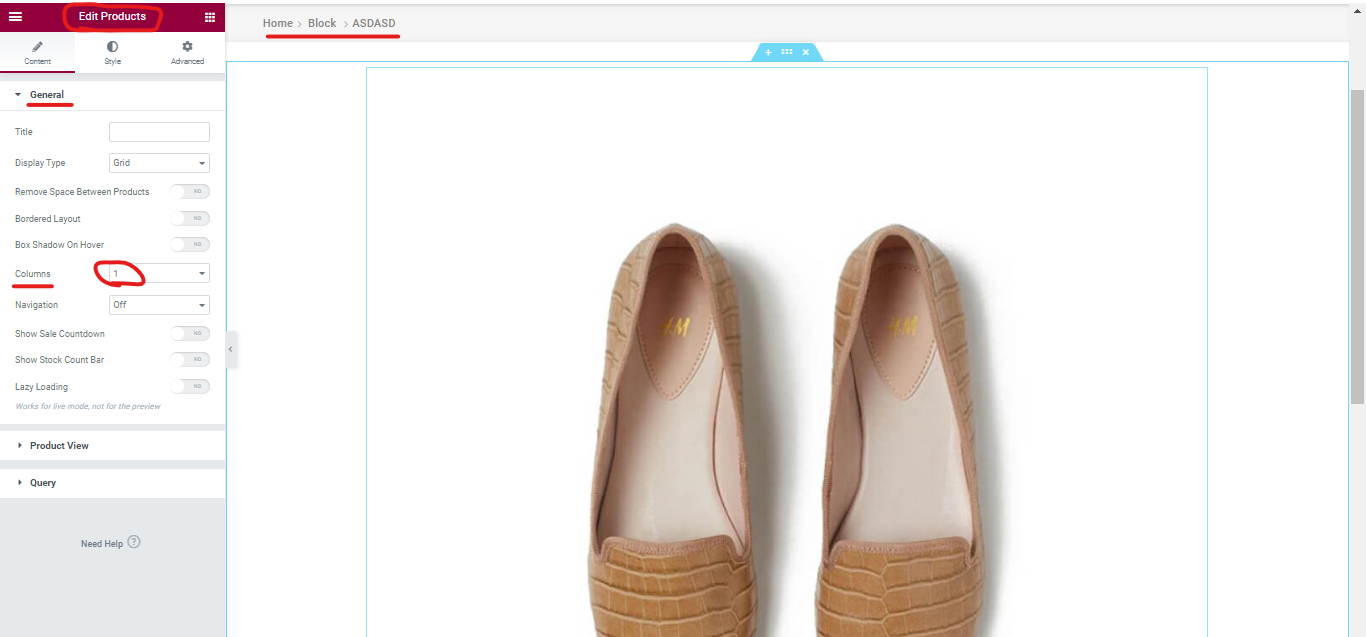Image resolution: width=1366 pixels, height=637 pixels.
Task: Click the Edit Products panel title
Action: coord(112,16)
